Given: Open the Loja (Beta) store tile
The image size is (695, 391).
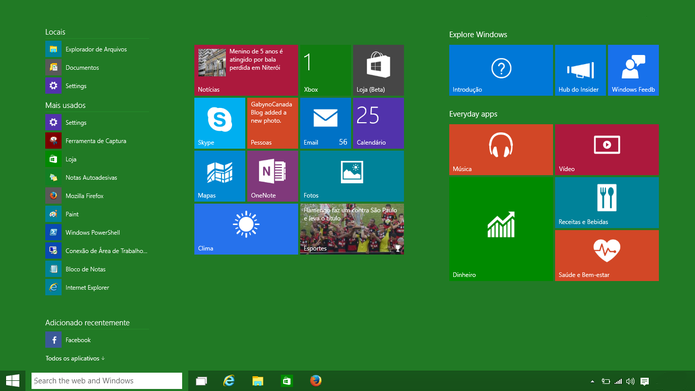Looking at the screenshot, I should pos(378,70).
